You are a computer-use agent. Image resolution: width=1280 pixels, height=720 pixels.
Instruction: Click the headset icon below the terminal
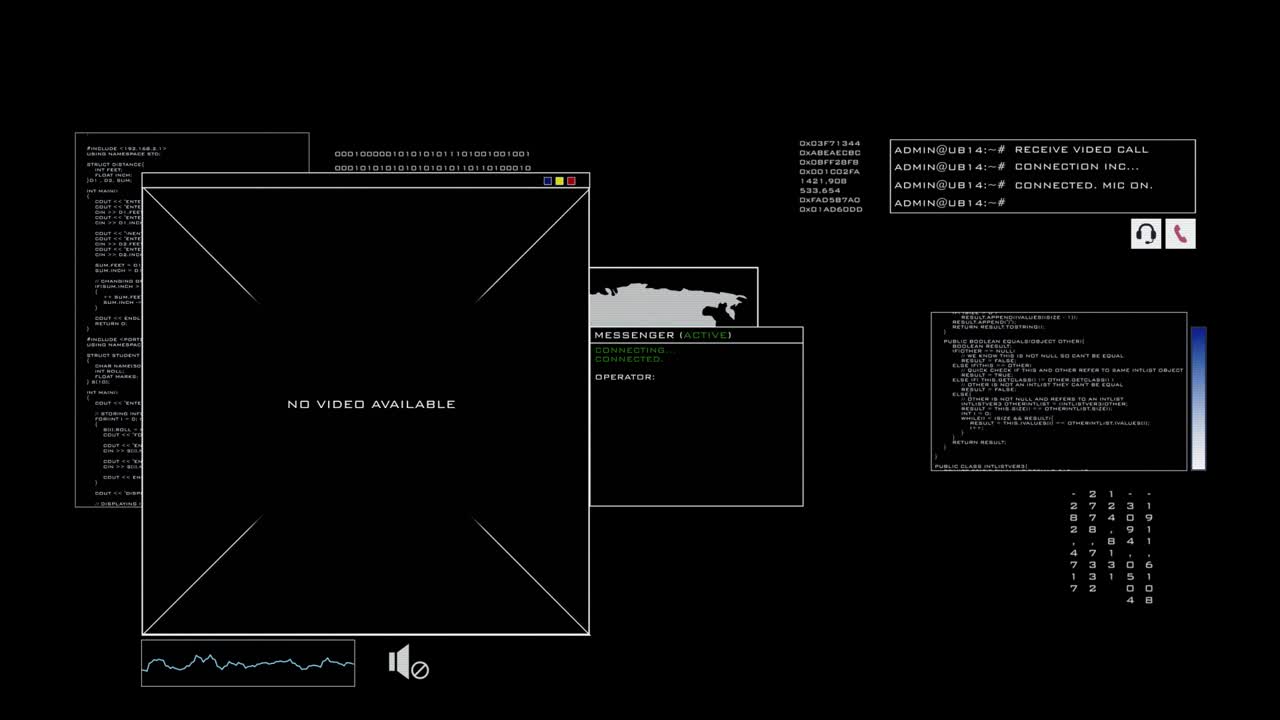[x=1146, y=234]
